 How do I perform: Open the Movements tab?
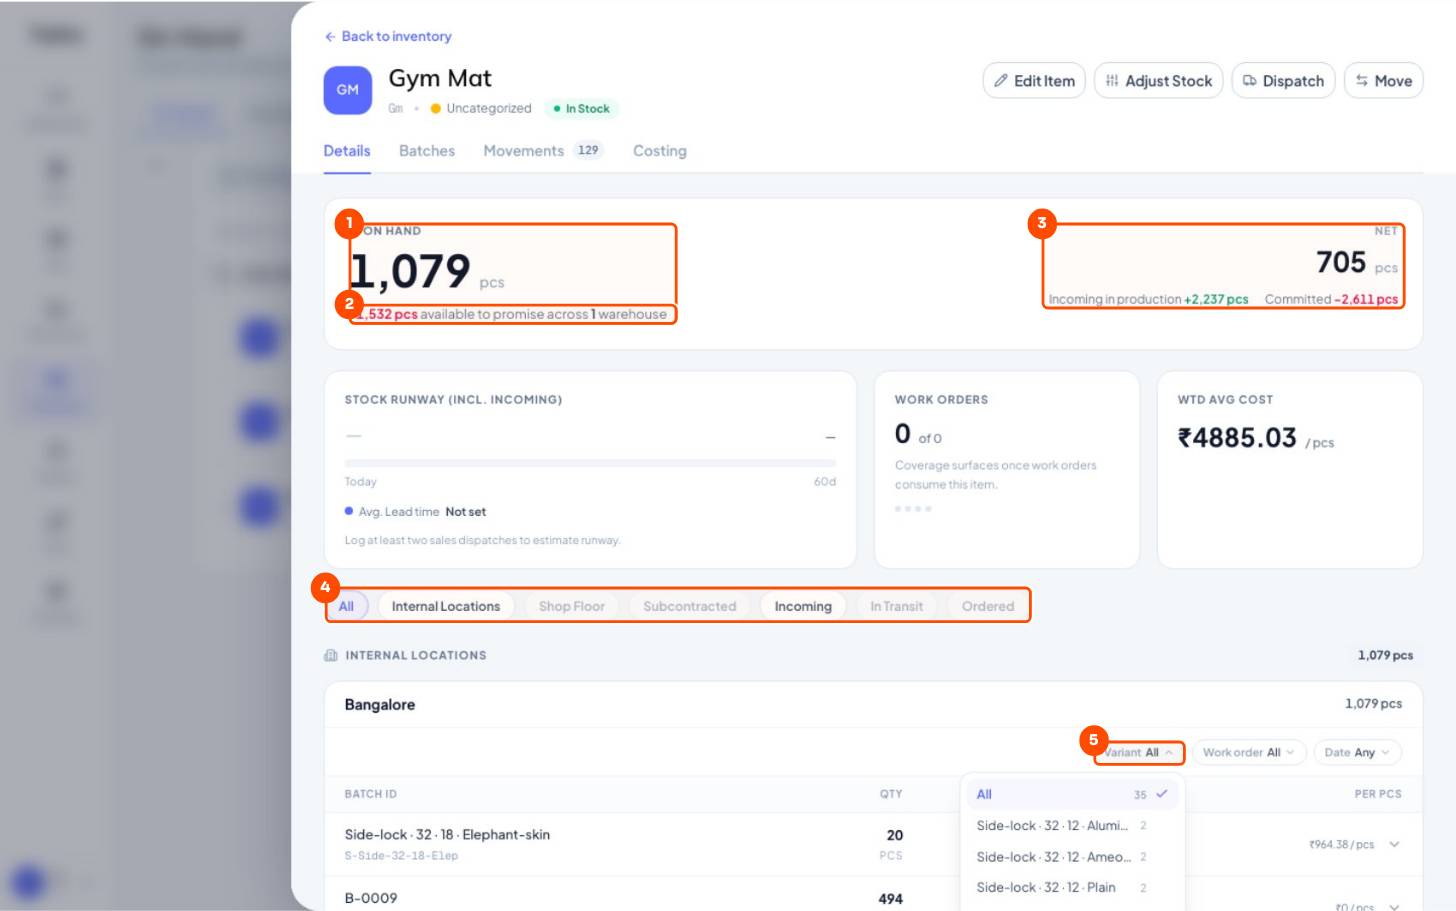point(542,151)
